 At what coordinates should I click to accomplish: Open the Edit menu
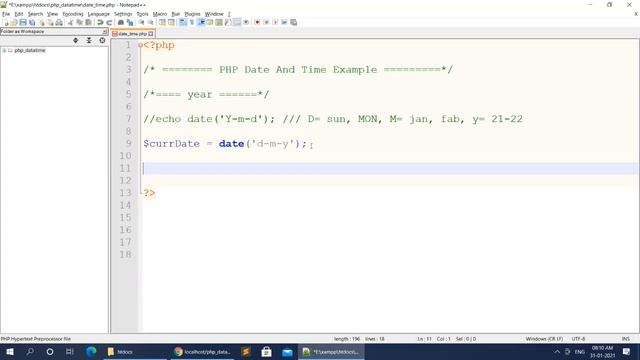click(x=19, y=14)
